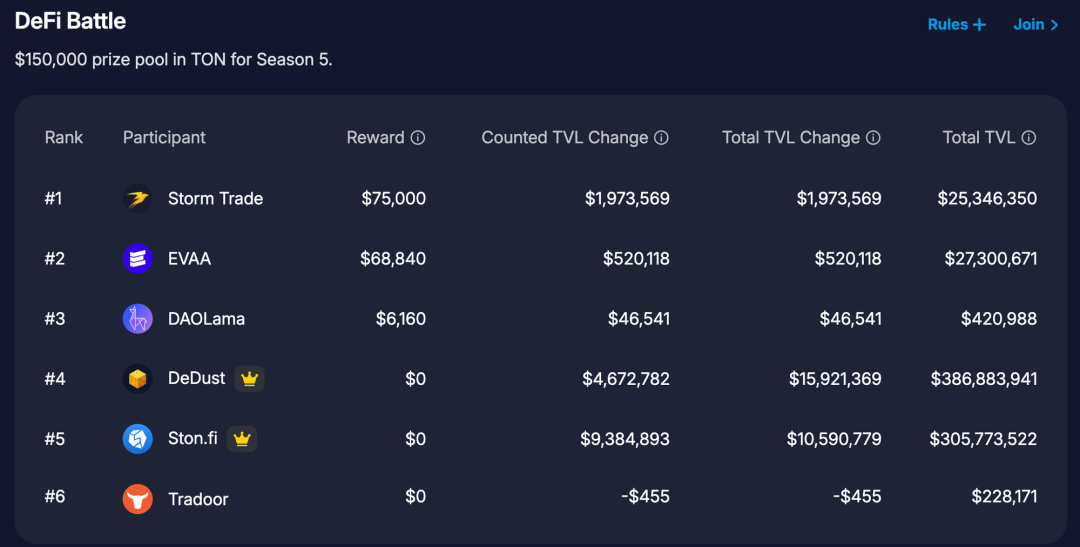Click the Total TVL Change info icon
The width and height of the screenshot is (1080, 547).
(873, 138)
